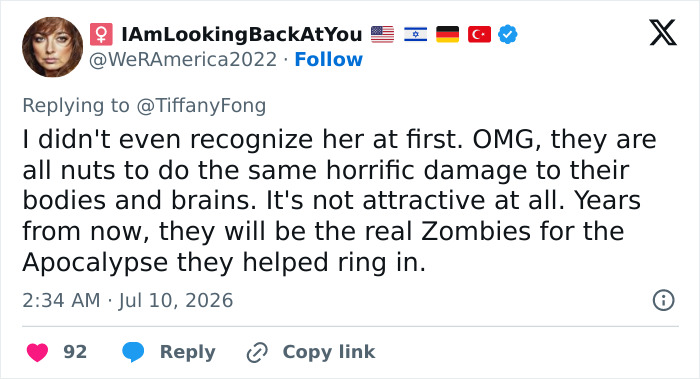This screenshot has width=700, height=379.
Task: Open the profile avatar photo
Action: coord(53,47)
